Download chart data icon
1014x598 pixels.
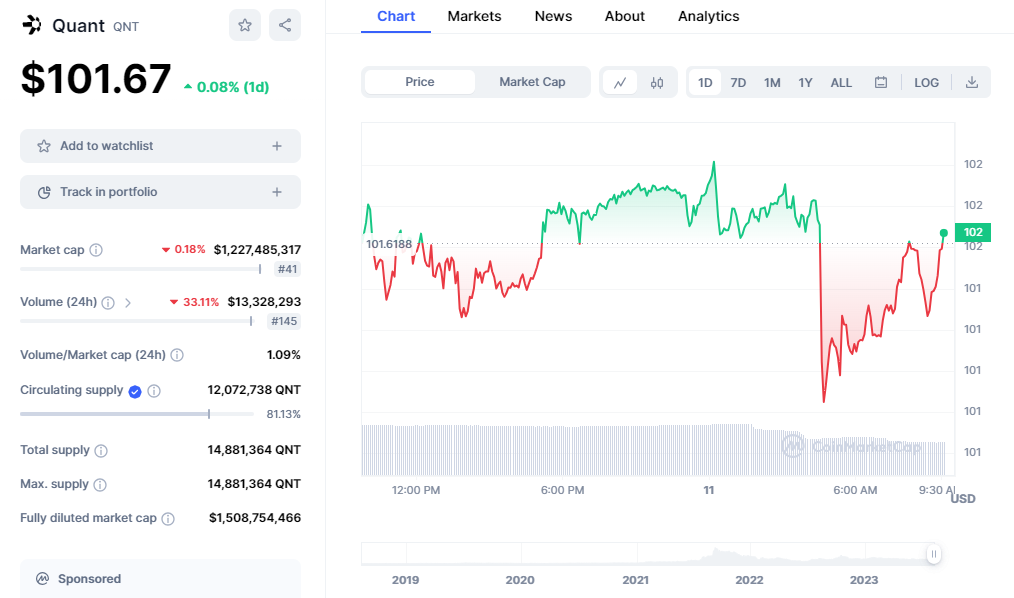click(x=971, y=83)
